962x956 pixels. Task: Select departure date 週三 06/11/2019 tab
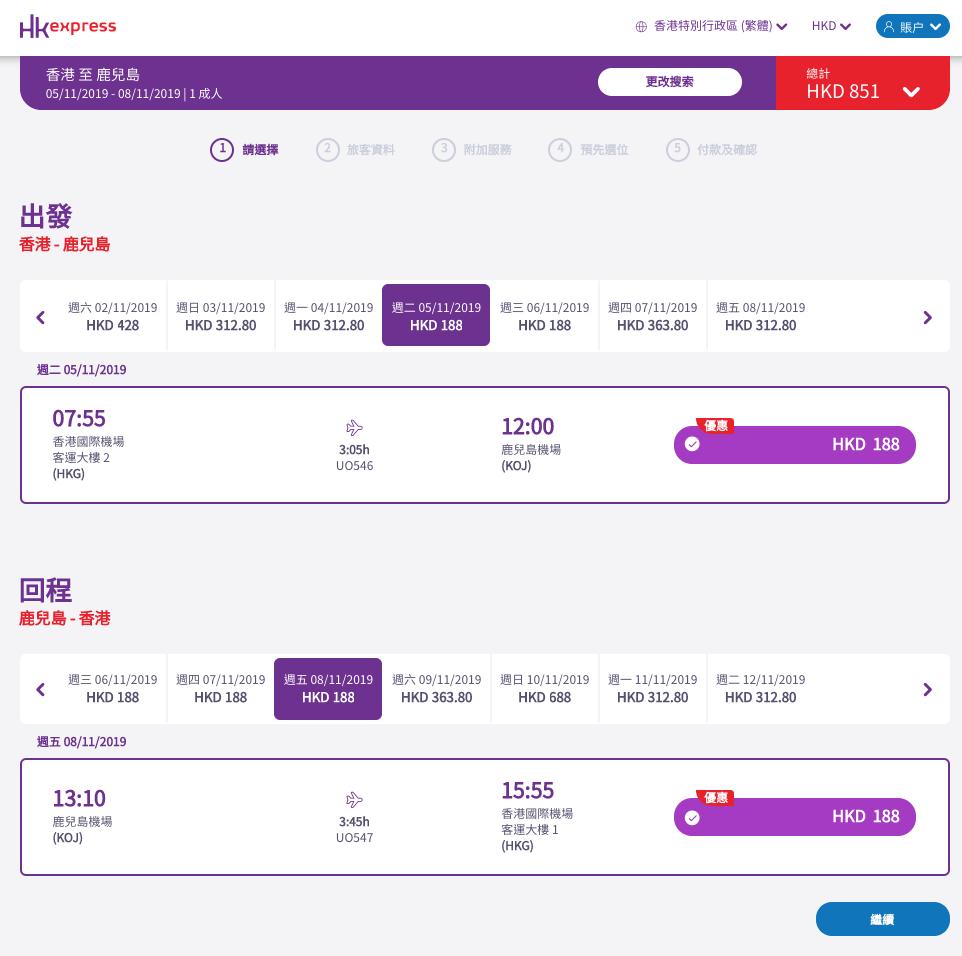tap(544, 316)
